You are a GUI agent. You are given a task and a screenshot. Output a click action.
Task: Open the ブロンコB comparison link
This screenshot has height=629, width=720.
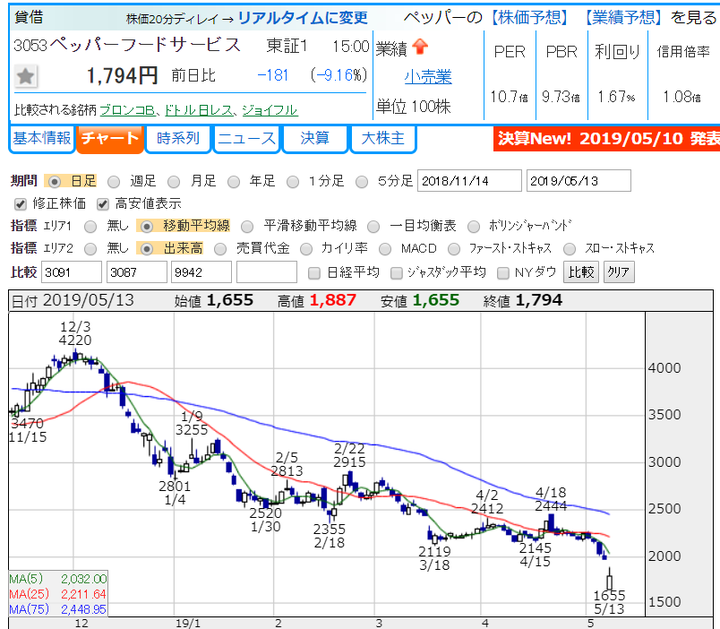(x=127, y=110)
